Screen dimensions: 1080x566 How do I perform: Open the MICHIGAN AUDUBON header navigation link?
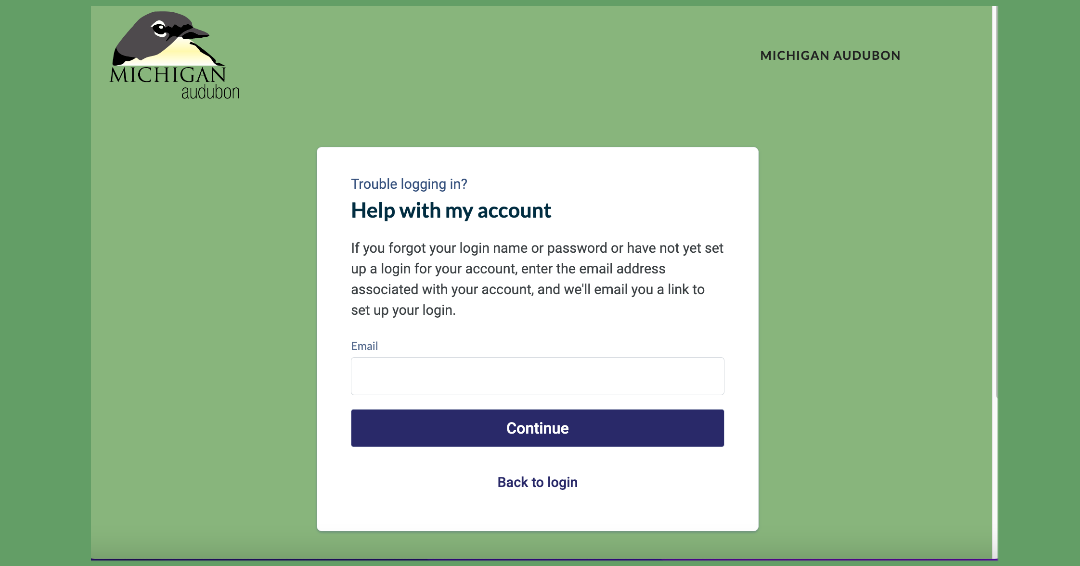(x=830, y=56)
